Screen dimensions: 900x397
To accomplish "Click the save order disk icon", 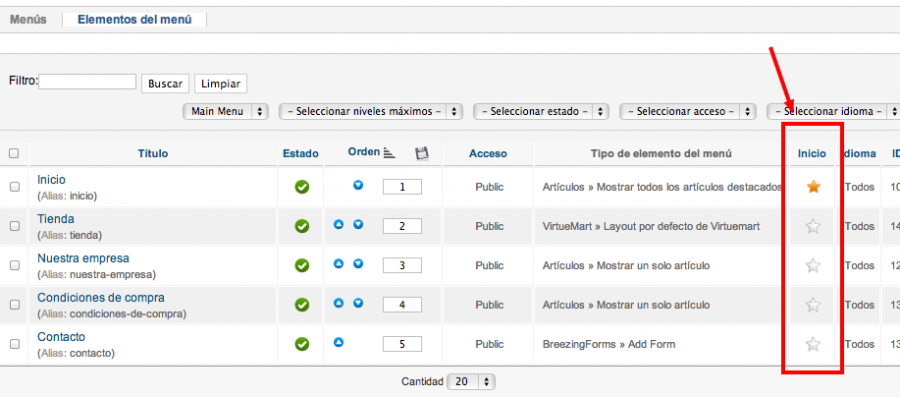I will [x=422, y=153].
